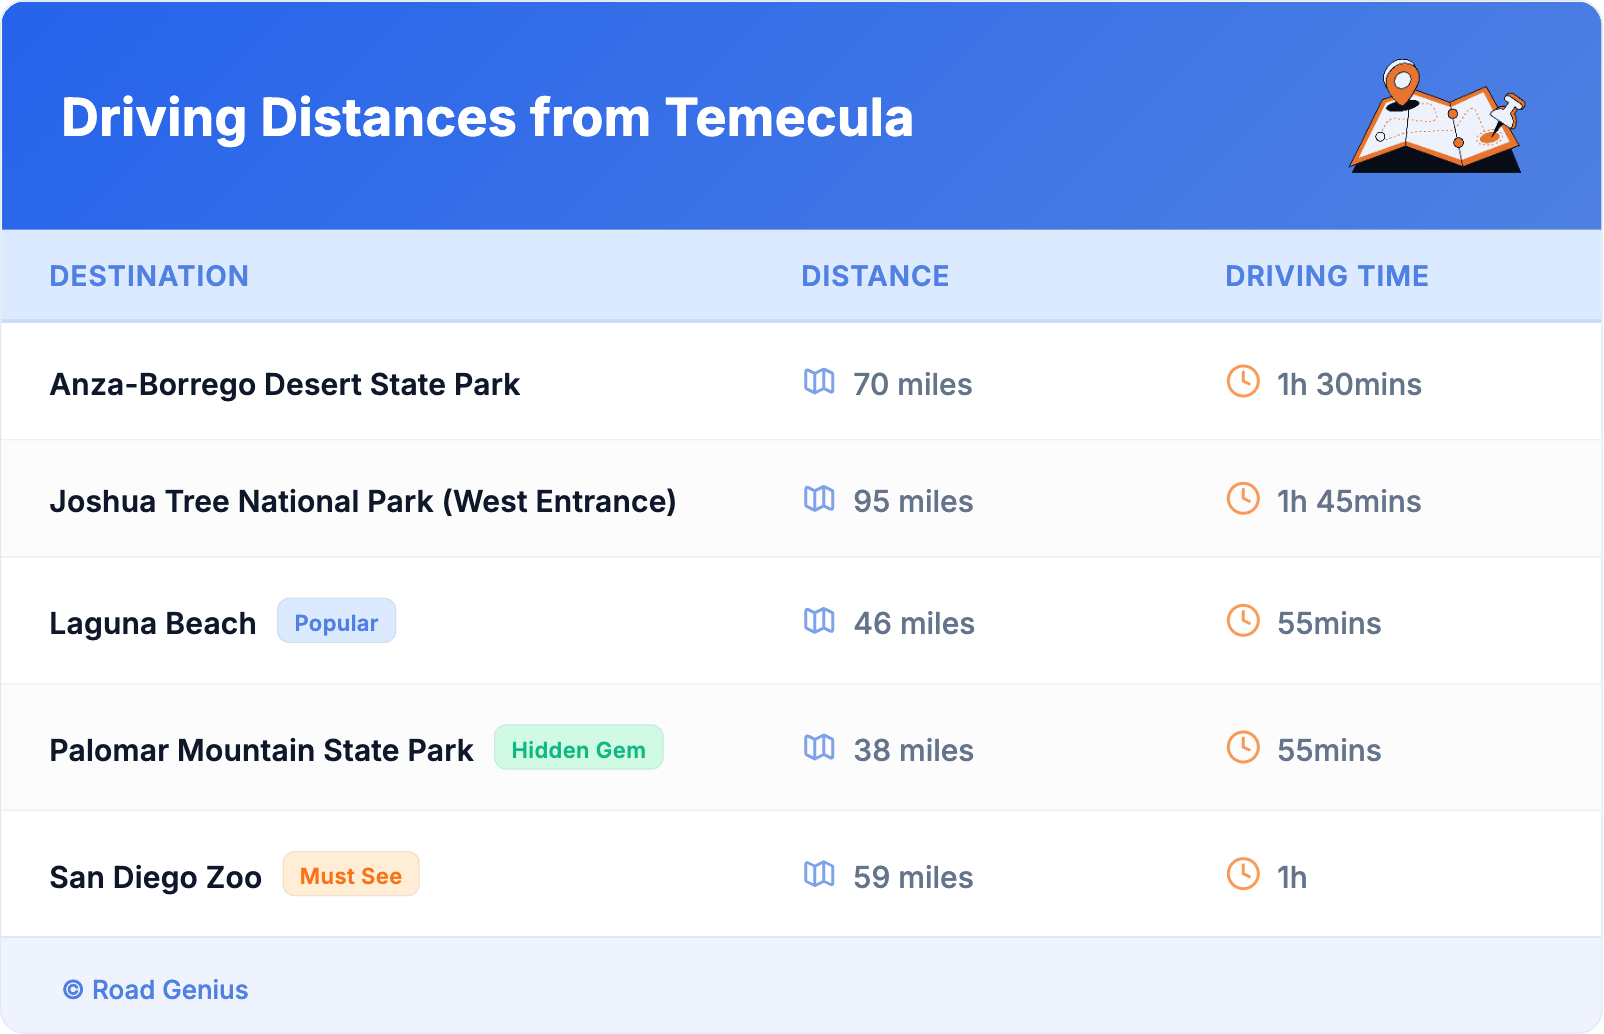Click the Destination column header

149,276
